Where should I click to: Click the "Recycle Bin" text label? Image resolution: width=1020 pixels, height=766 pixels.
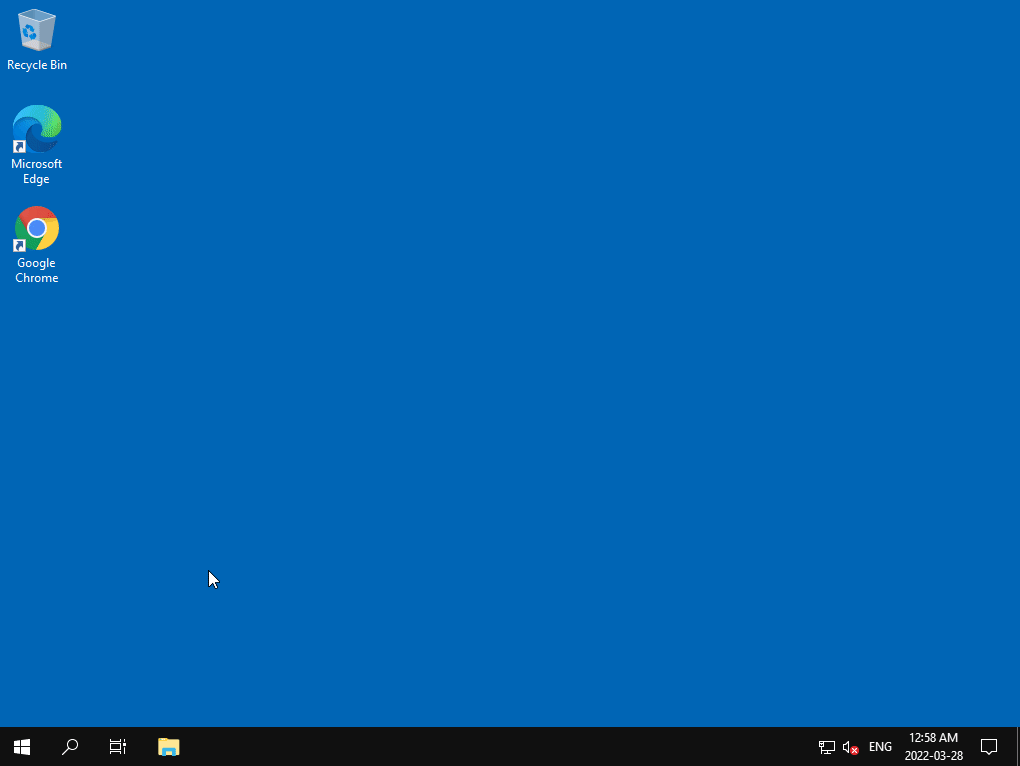pos(37,65)
